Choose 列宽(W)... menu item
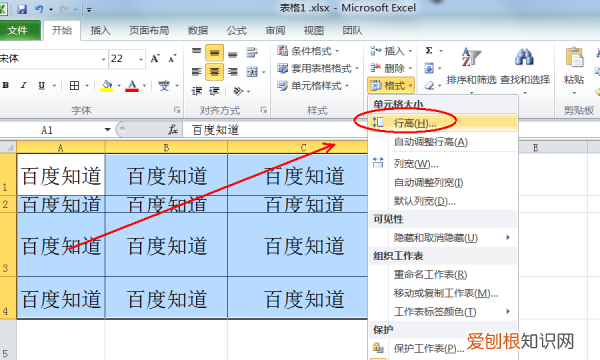 (442, 164)
